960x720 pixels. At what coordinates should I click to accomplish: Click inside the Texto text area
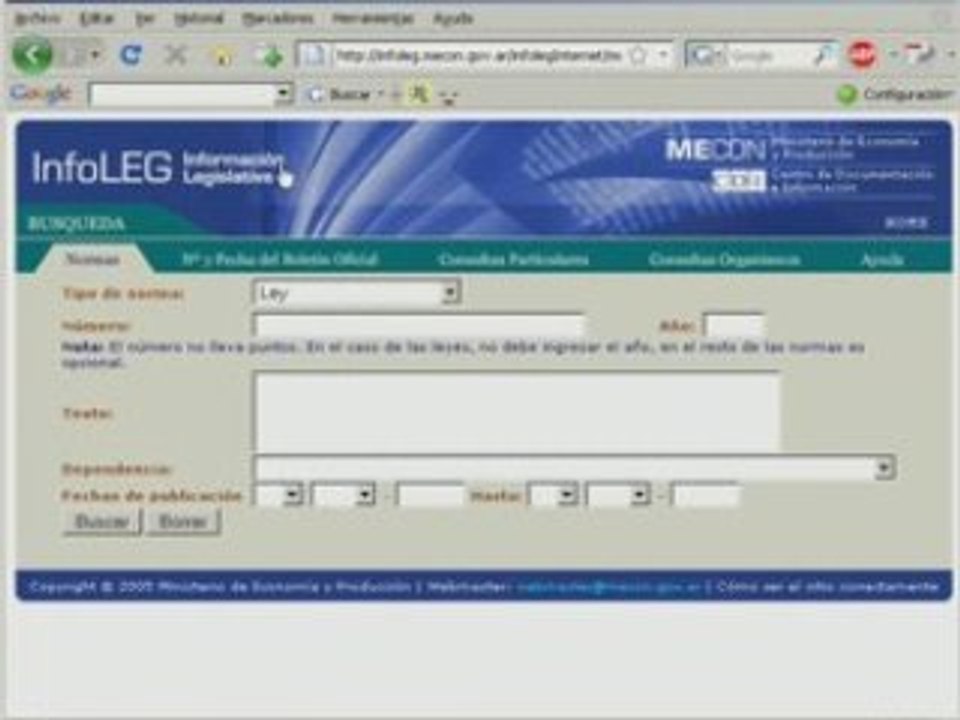coord(517,412)
